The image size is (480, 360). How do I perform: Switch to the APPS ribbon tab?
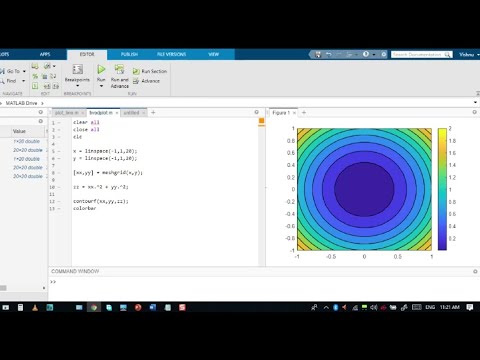[x=45, y=54]
